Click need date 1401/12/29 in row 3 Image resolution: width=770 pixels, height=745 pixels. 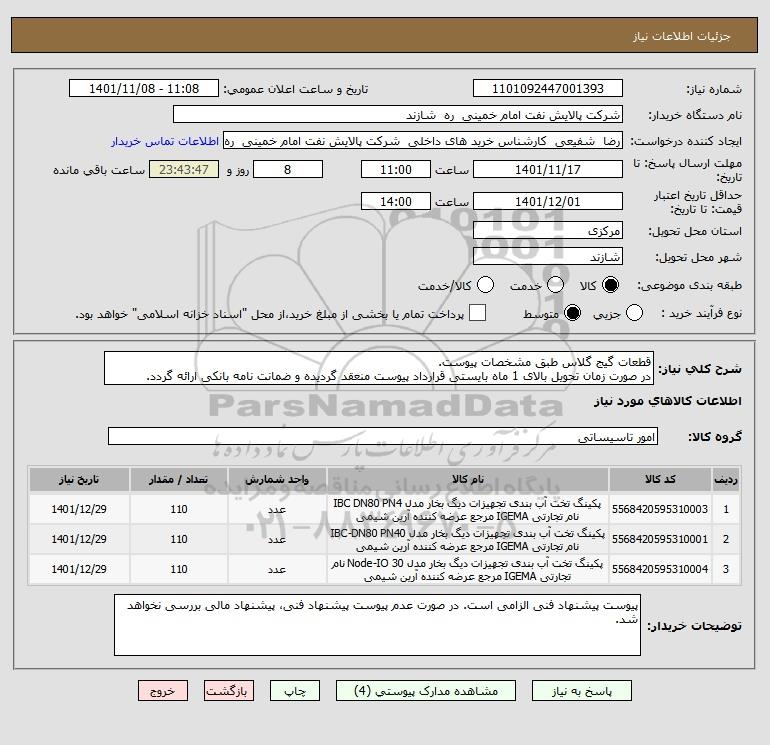[79, 569]
